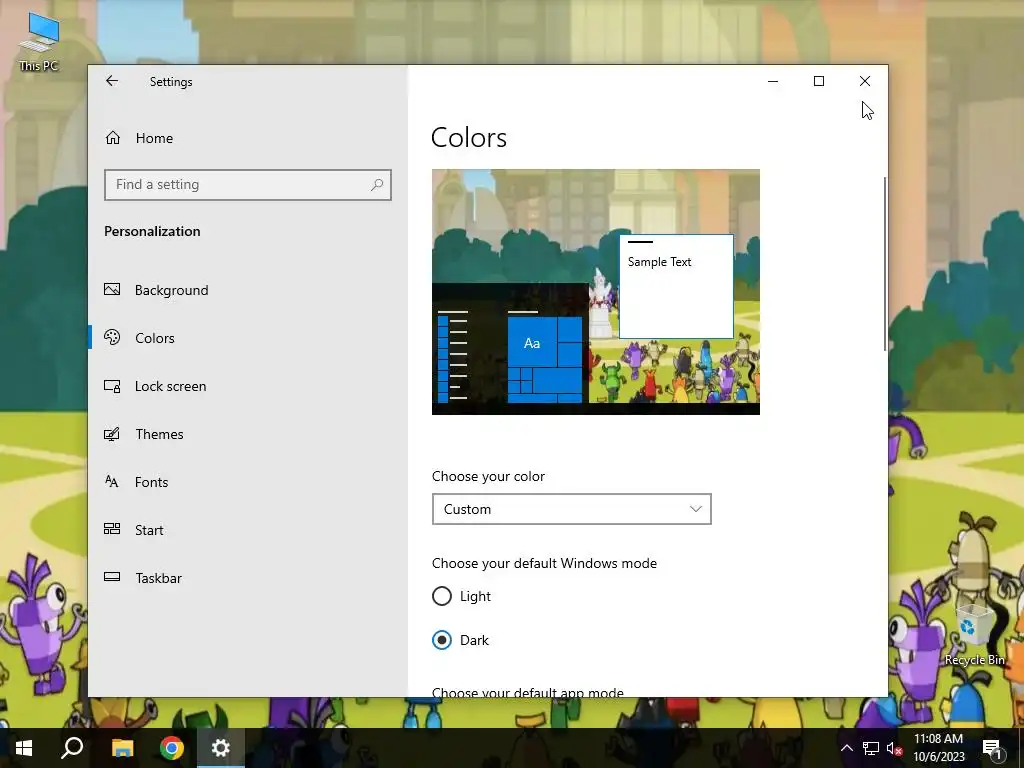The width and height of the screenshot is (1024, 768).
Task: Open taskbar search magnifier
Action: [x=72, y=748]
